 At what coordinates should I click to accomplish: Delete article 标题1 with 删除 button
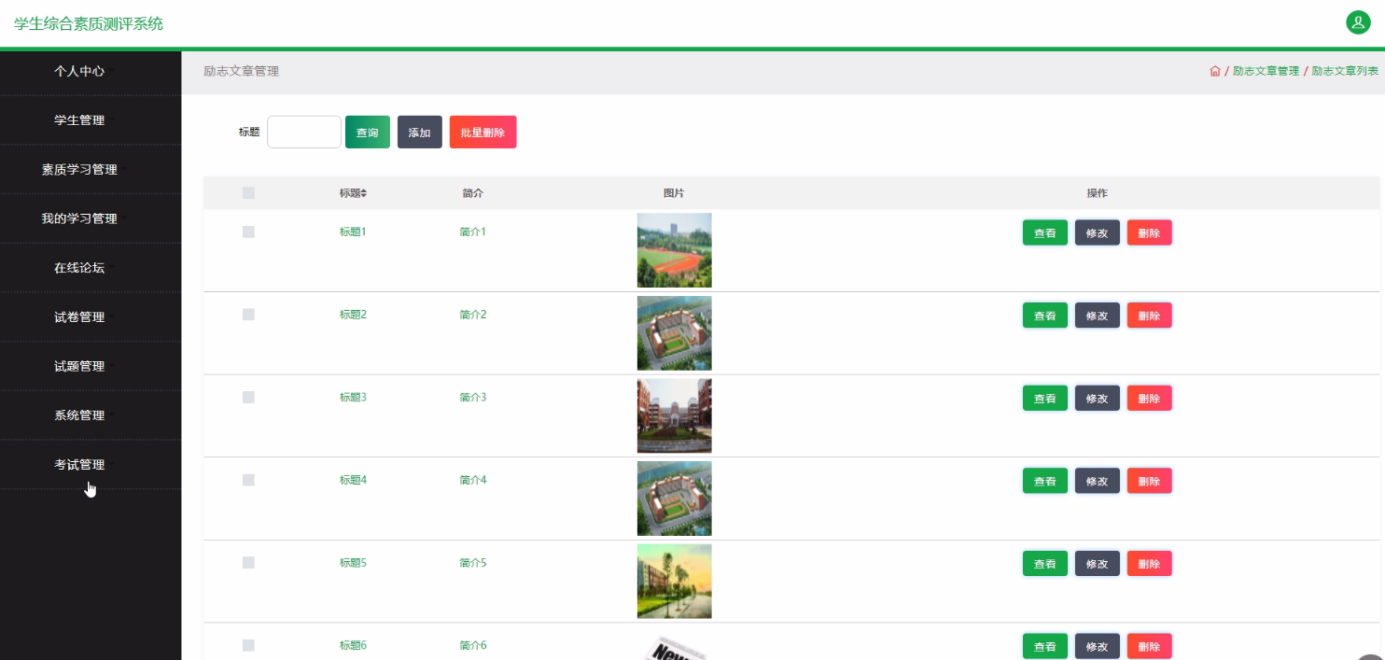click(1149, 233)
